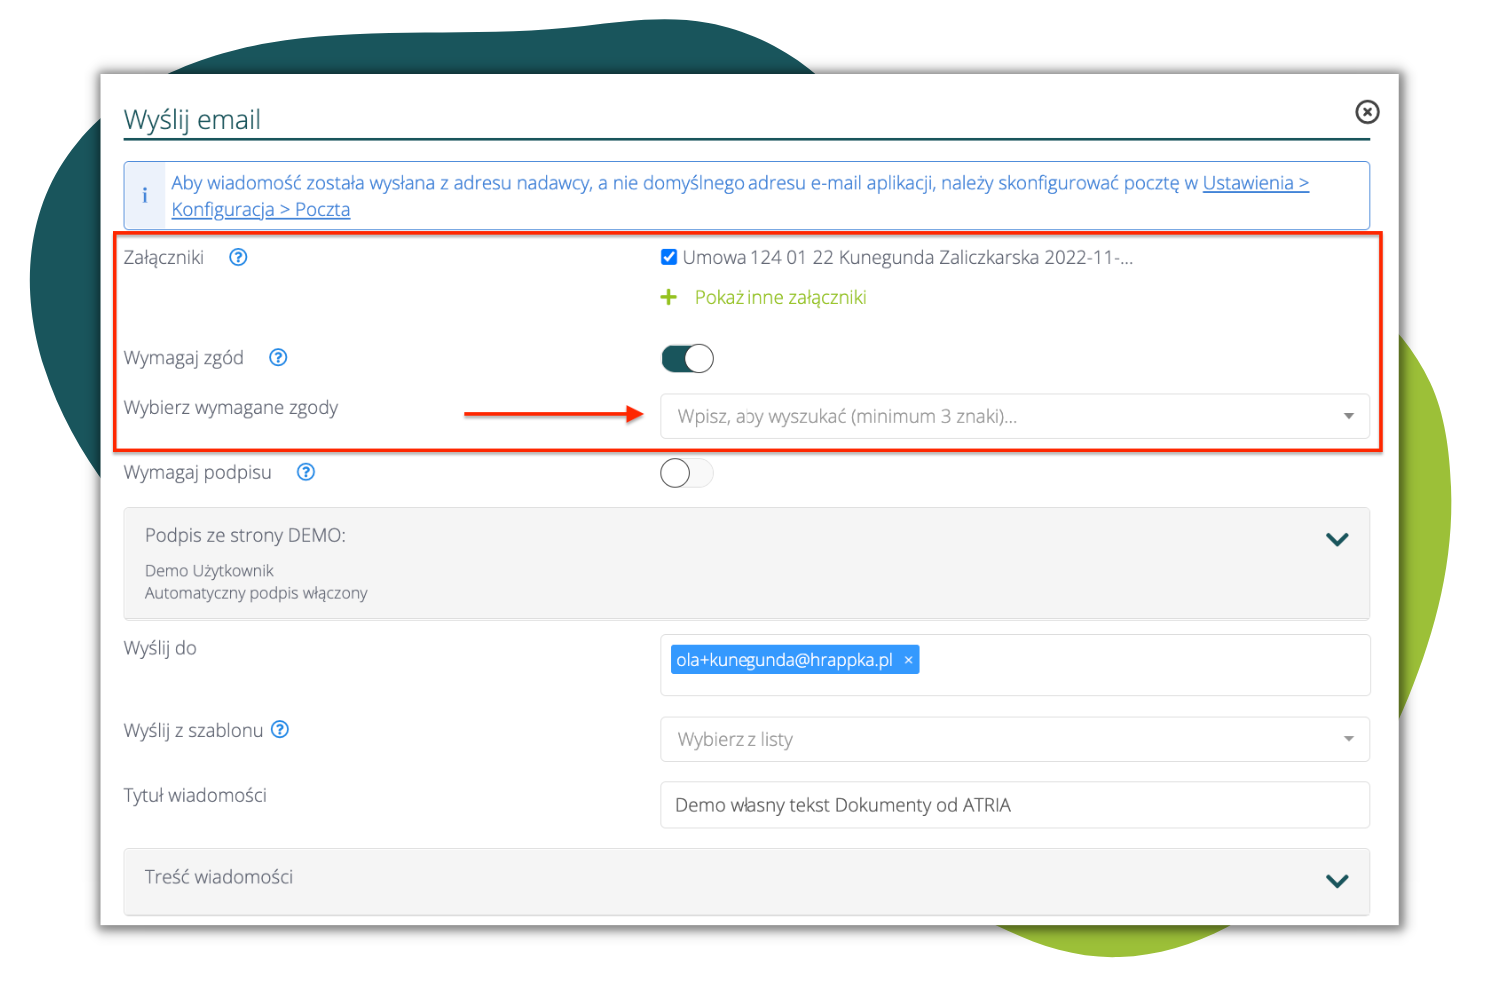Remove ola+kunegunda@hrappka.pl recipient tag
The image size is (1500, 1000).
coord(908,660)
